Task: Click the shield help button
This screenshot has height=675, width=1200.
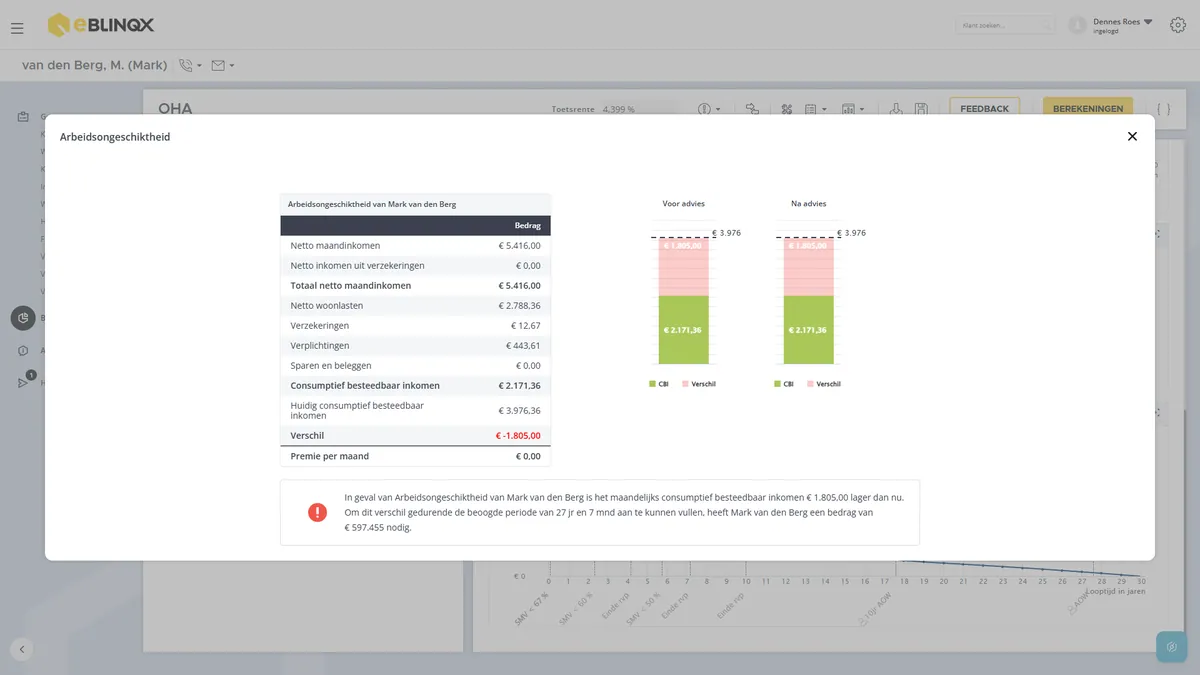Action: 1172,647
